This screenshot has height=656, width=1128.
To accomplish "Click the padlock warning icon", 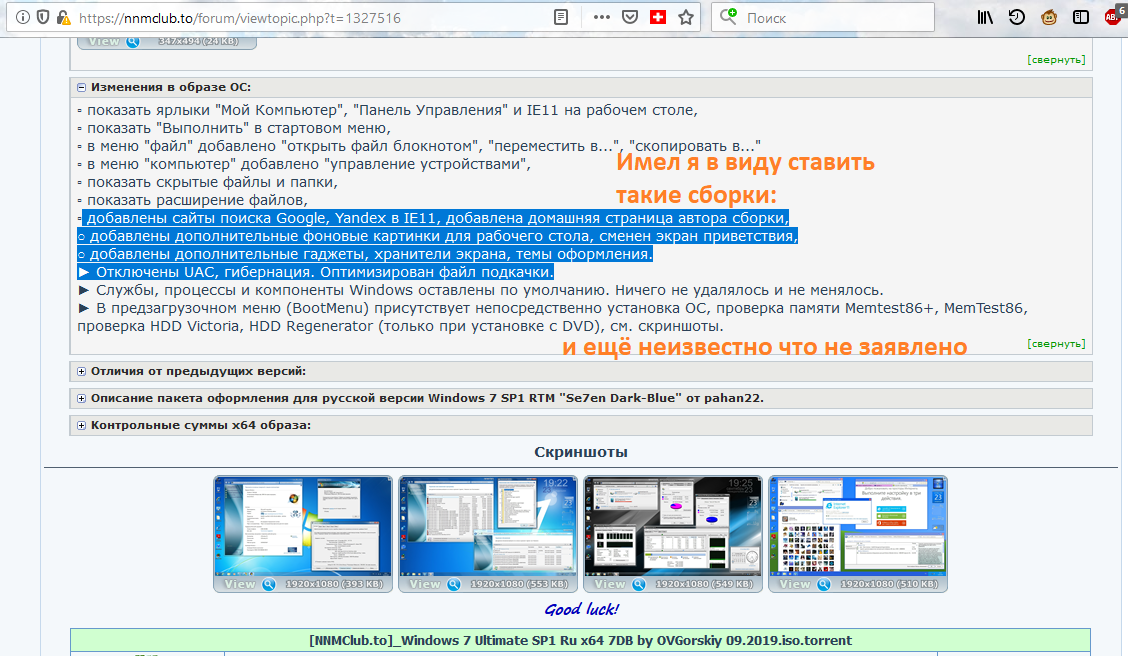I will click(x=63, y=17).
